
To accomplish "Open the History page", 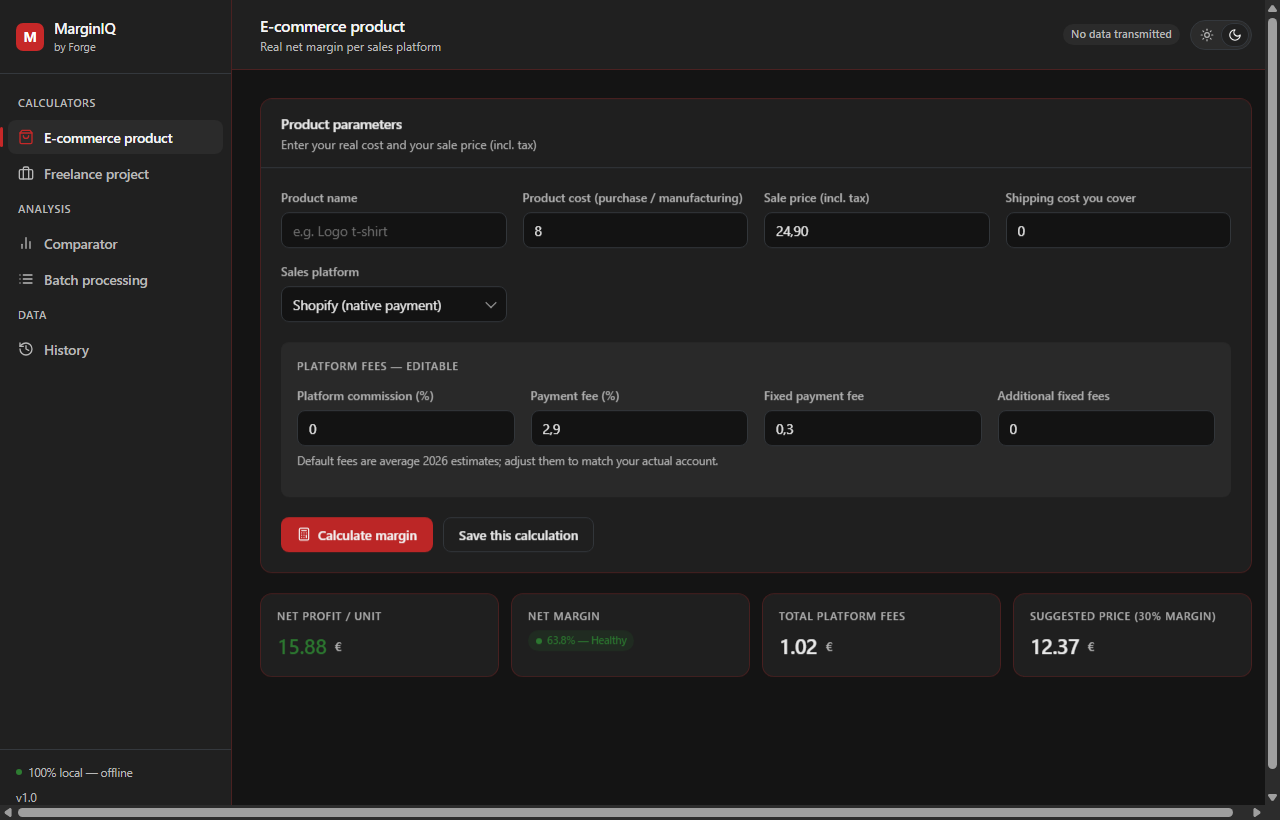I will click(x=115, y=350).
